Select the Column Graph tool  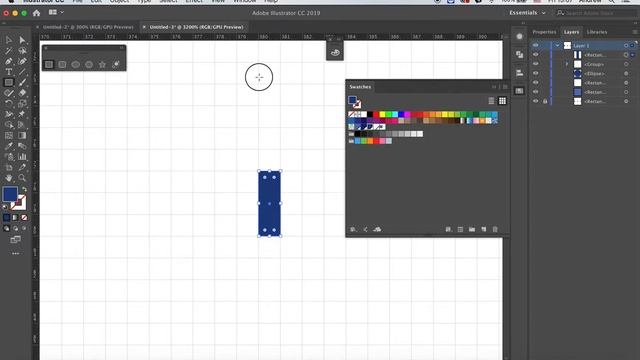(22, 157)
